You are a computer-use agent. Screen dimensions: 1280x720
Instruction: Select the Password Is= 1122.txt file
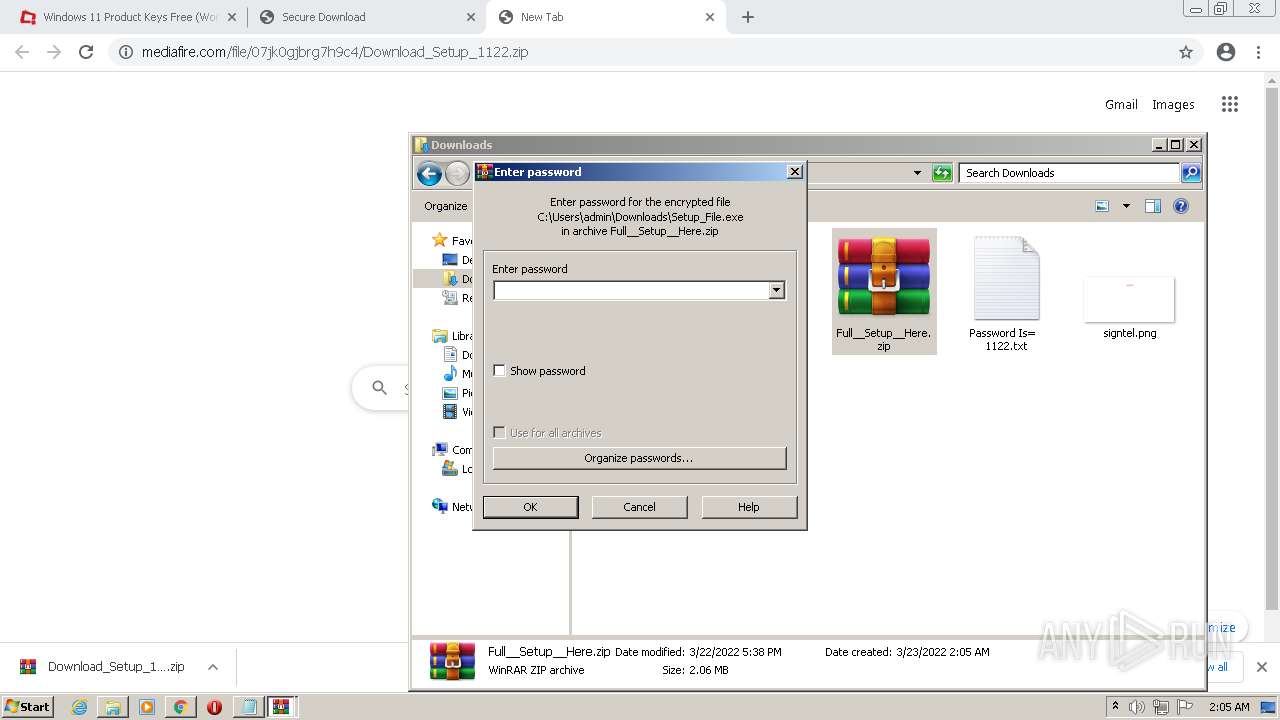[x=1005, y=293]
